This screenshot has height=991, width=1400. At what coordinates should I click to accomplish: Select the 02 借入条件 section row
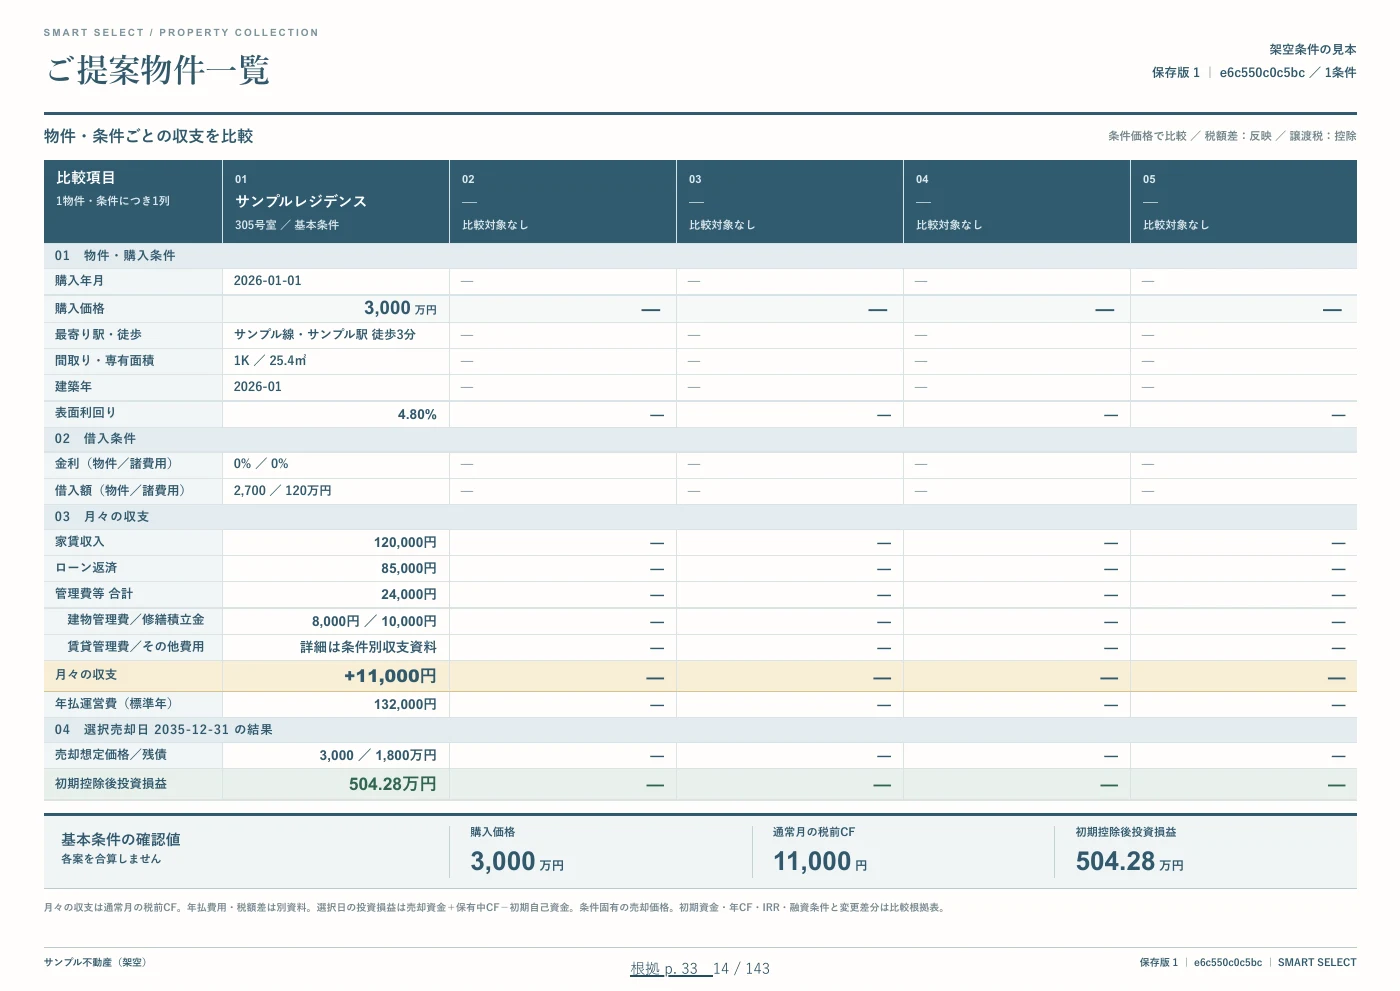700,439
